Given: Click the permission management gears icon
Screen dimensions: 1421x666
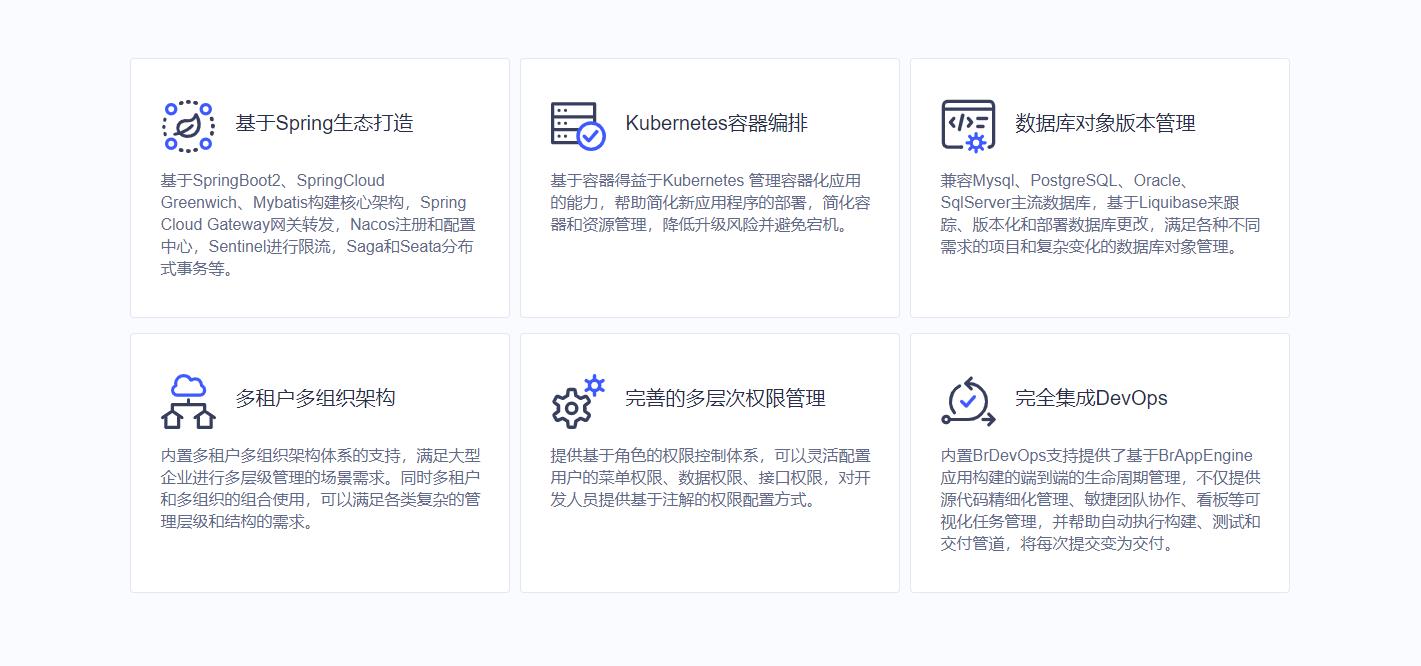Looking at the screenshot, I should 578,401.
